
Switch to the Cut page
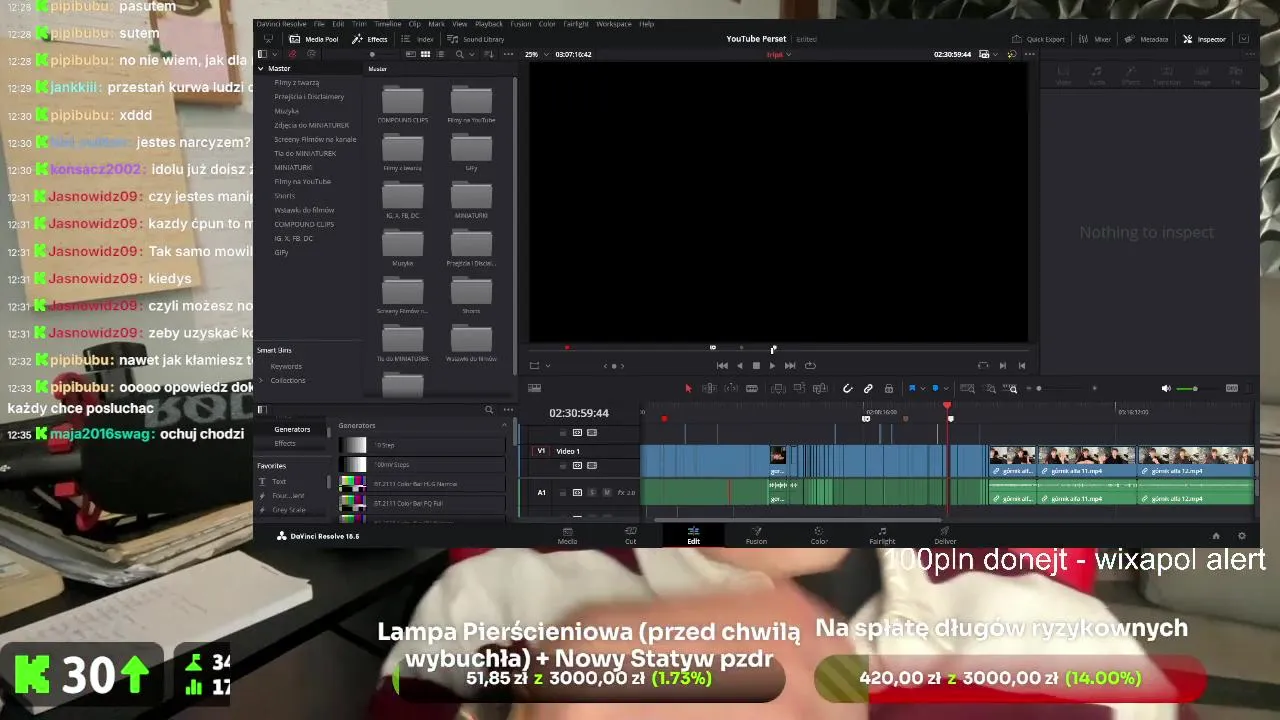(x=631, y=535)
